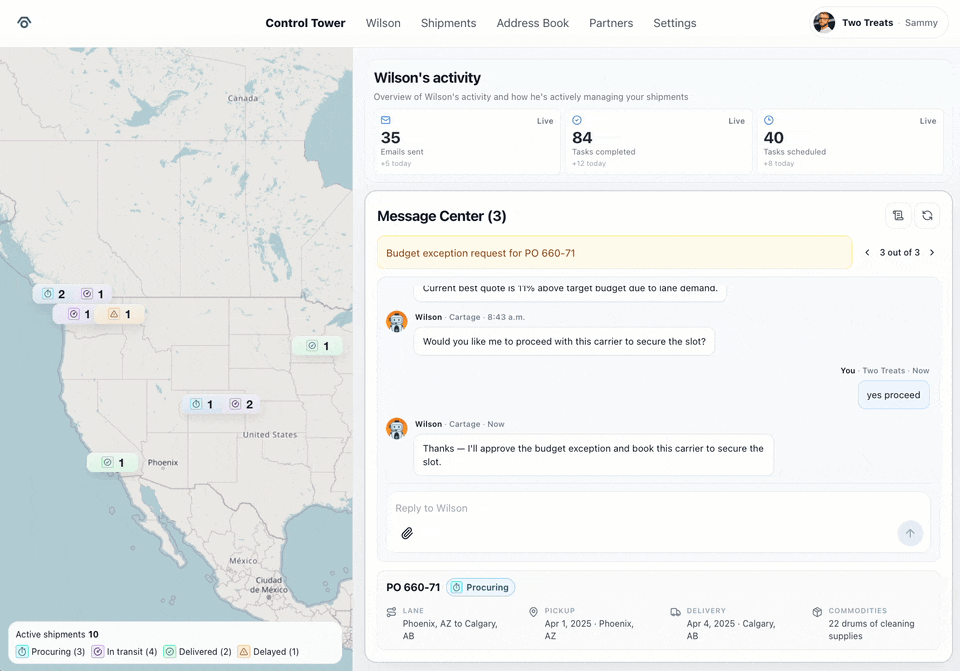
Task: Click the paperclip attachment icon
Action: tap(407, 533)
